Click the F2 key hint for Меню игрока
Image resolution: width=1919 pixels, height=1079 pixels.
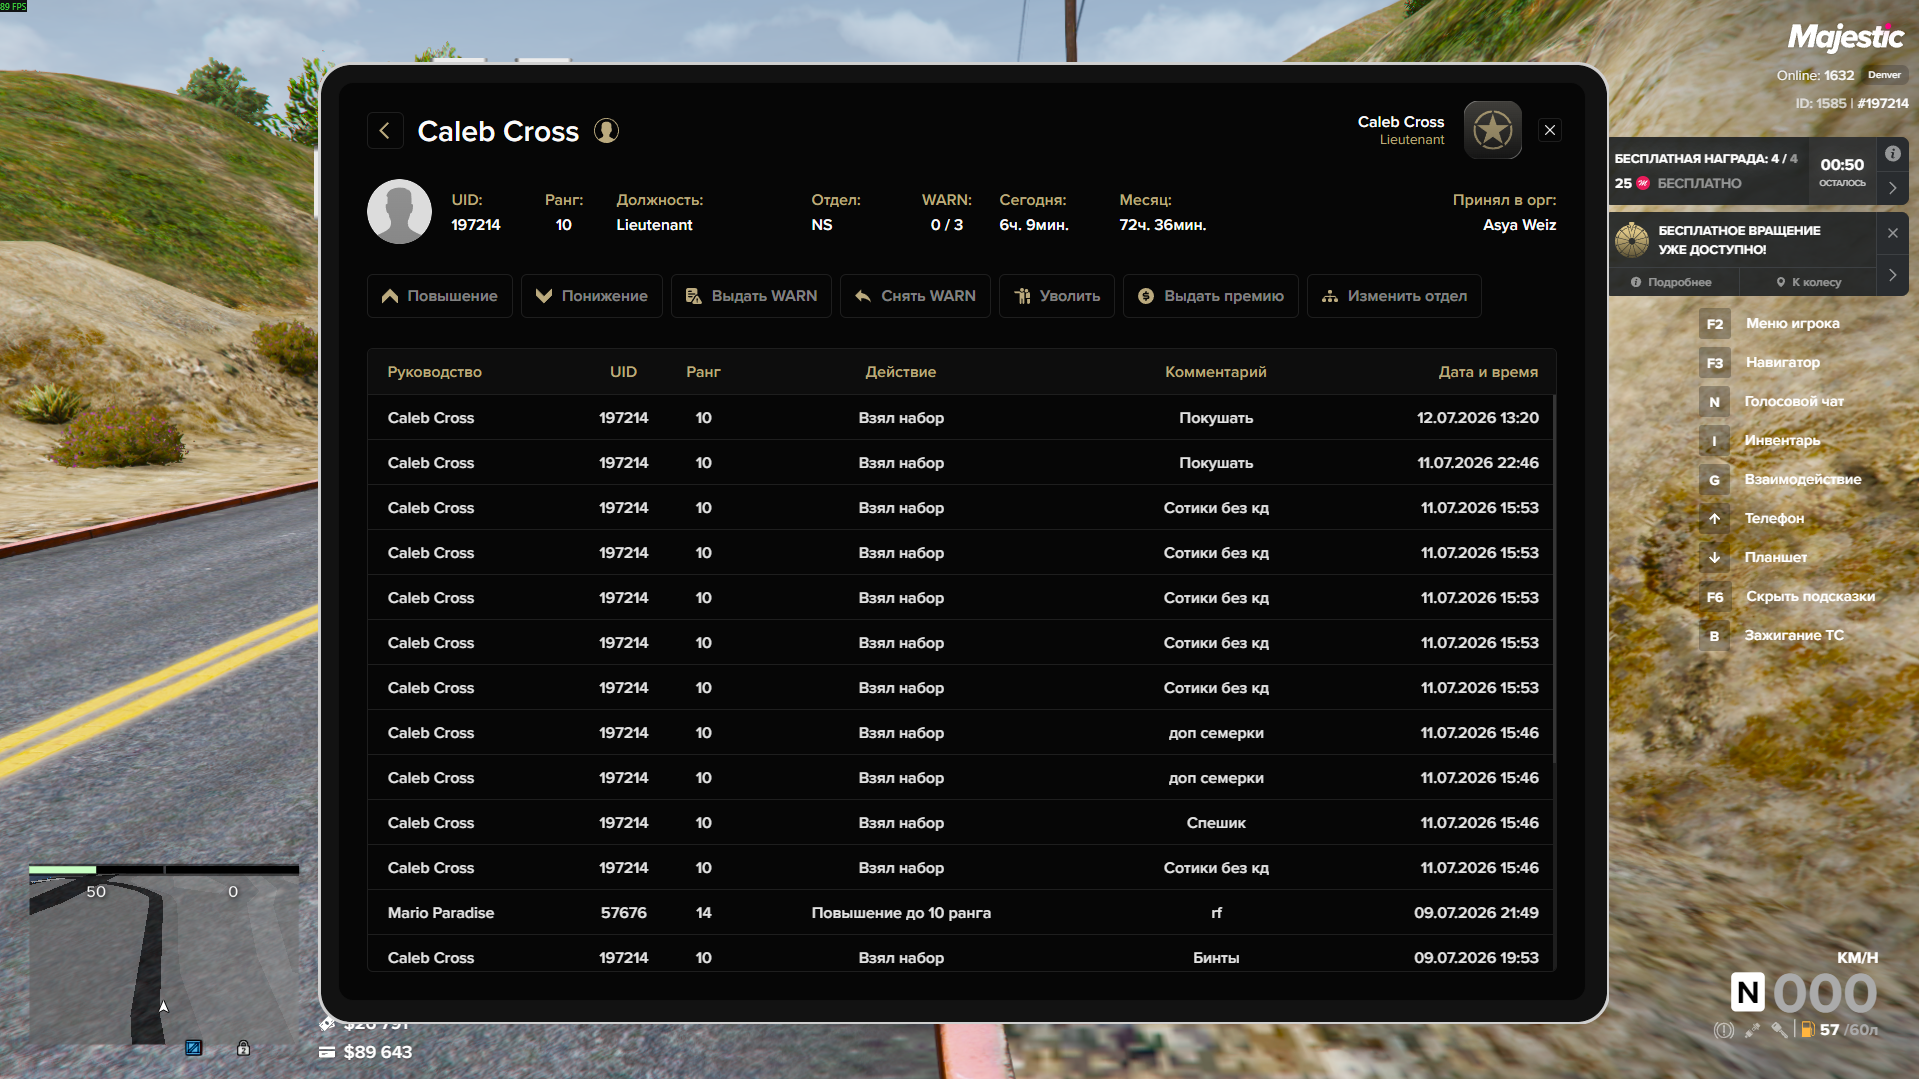click(1715, 324)
